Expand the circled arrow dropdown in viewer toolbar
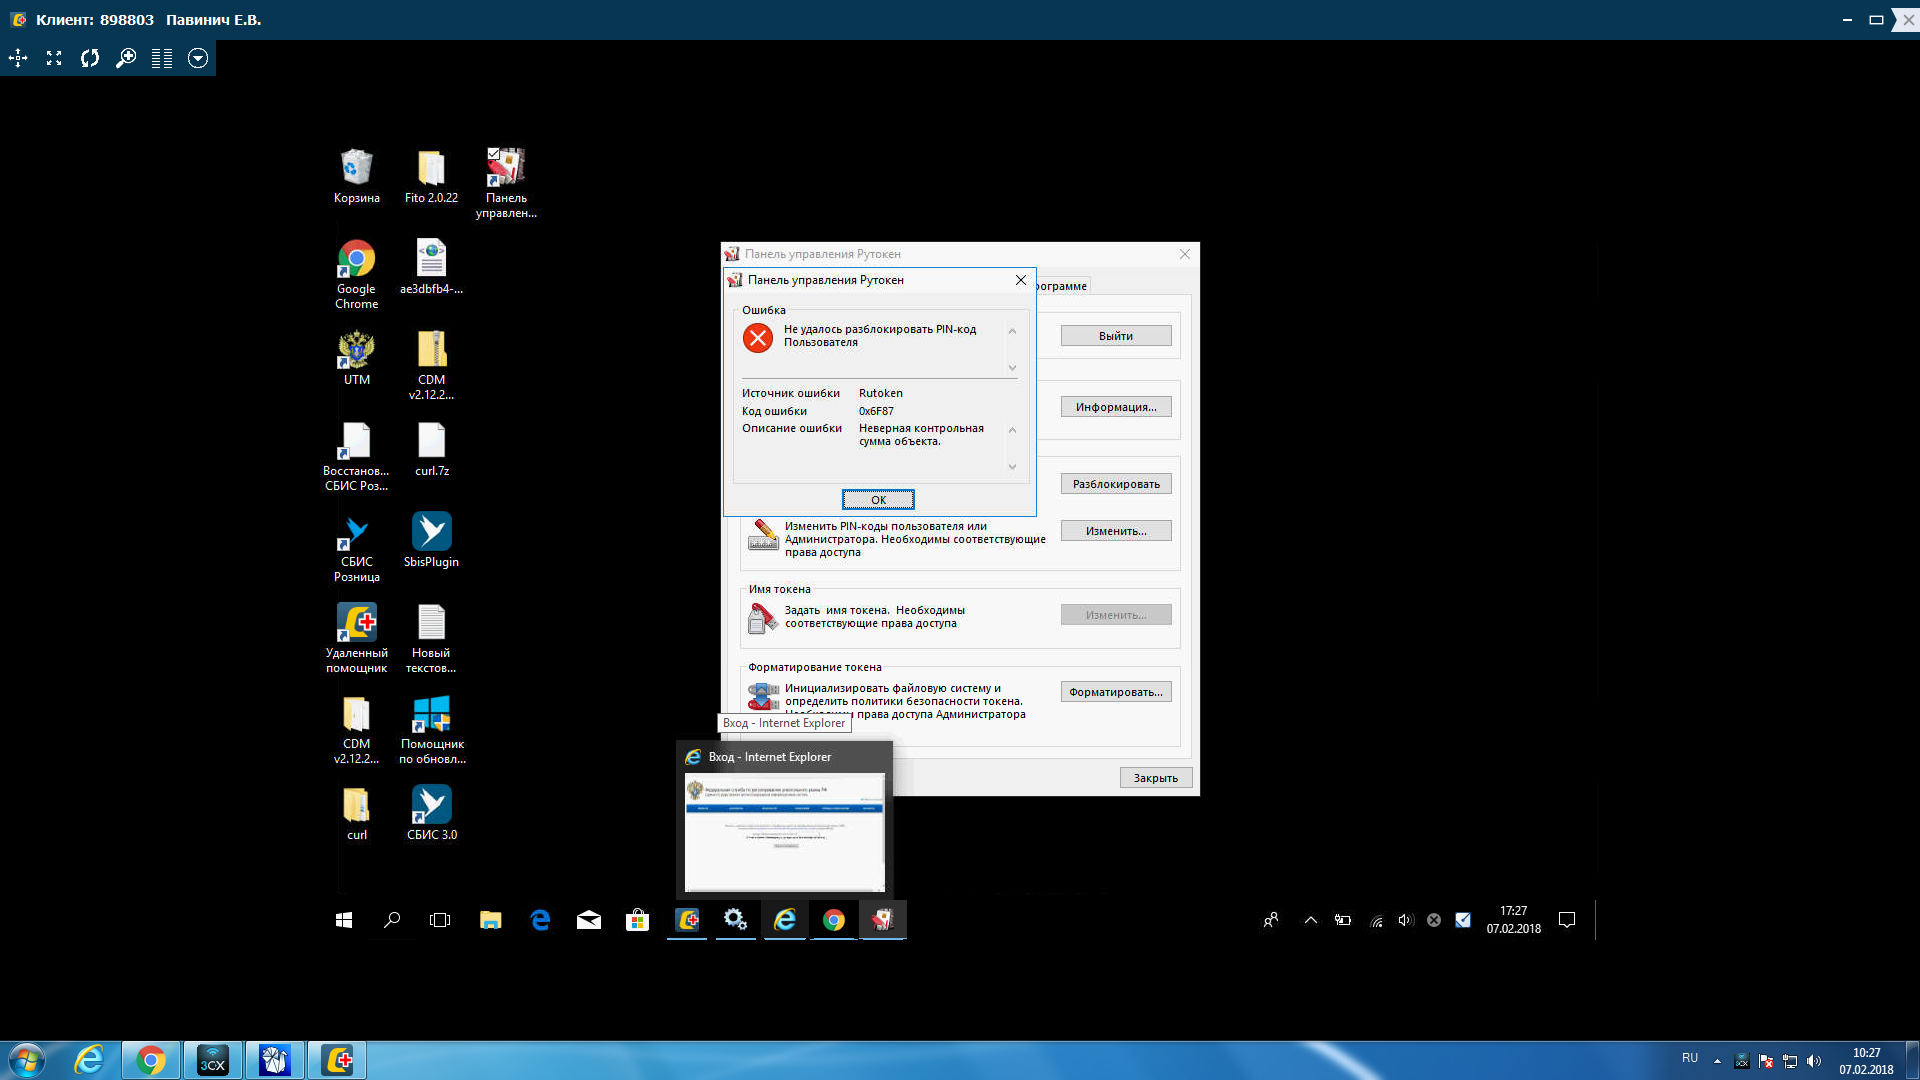 tap(198, 58)
